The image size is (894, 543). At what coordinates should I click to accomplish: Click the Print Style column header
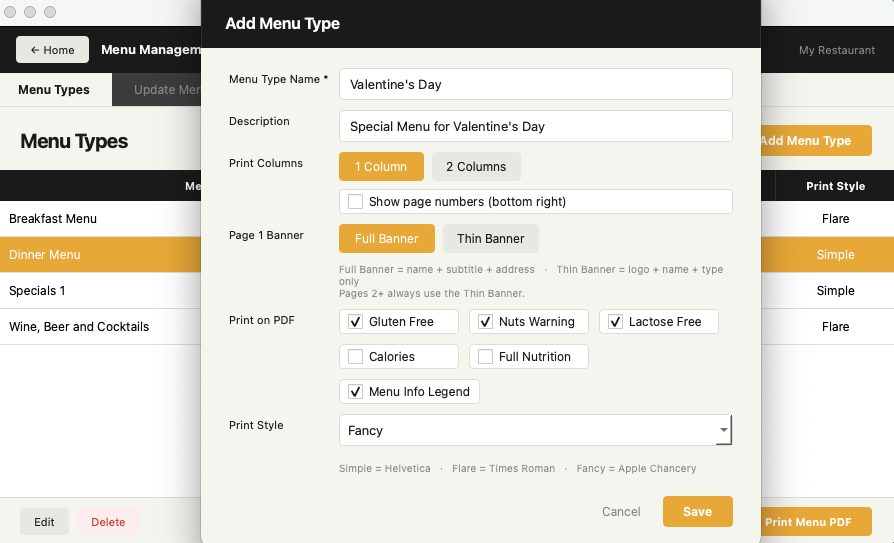tap(835, 186)
